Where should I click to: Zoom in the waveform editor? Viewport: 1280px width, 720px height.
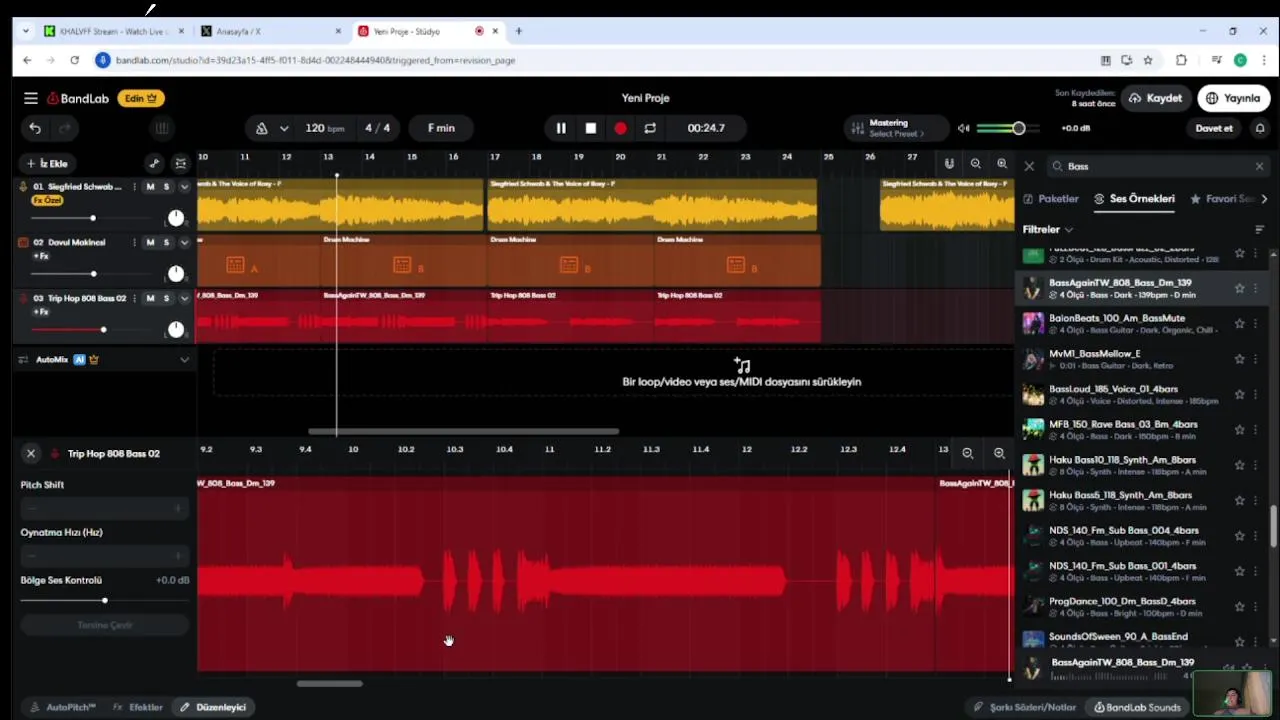pos(999,453)
